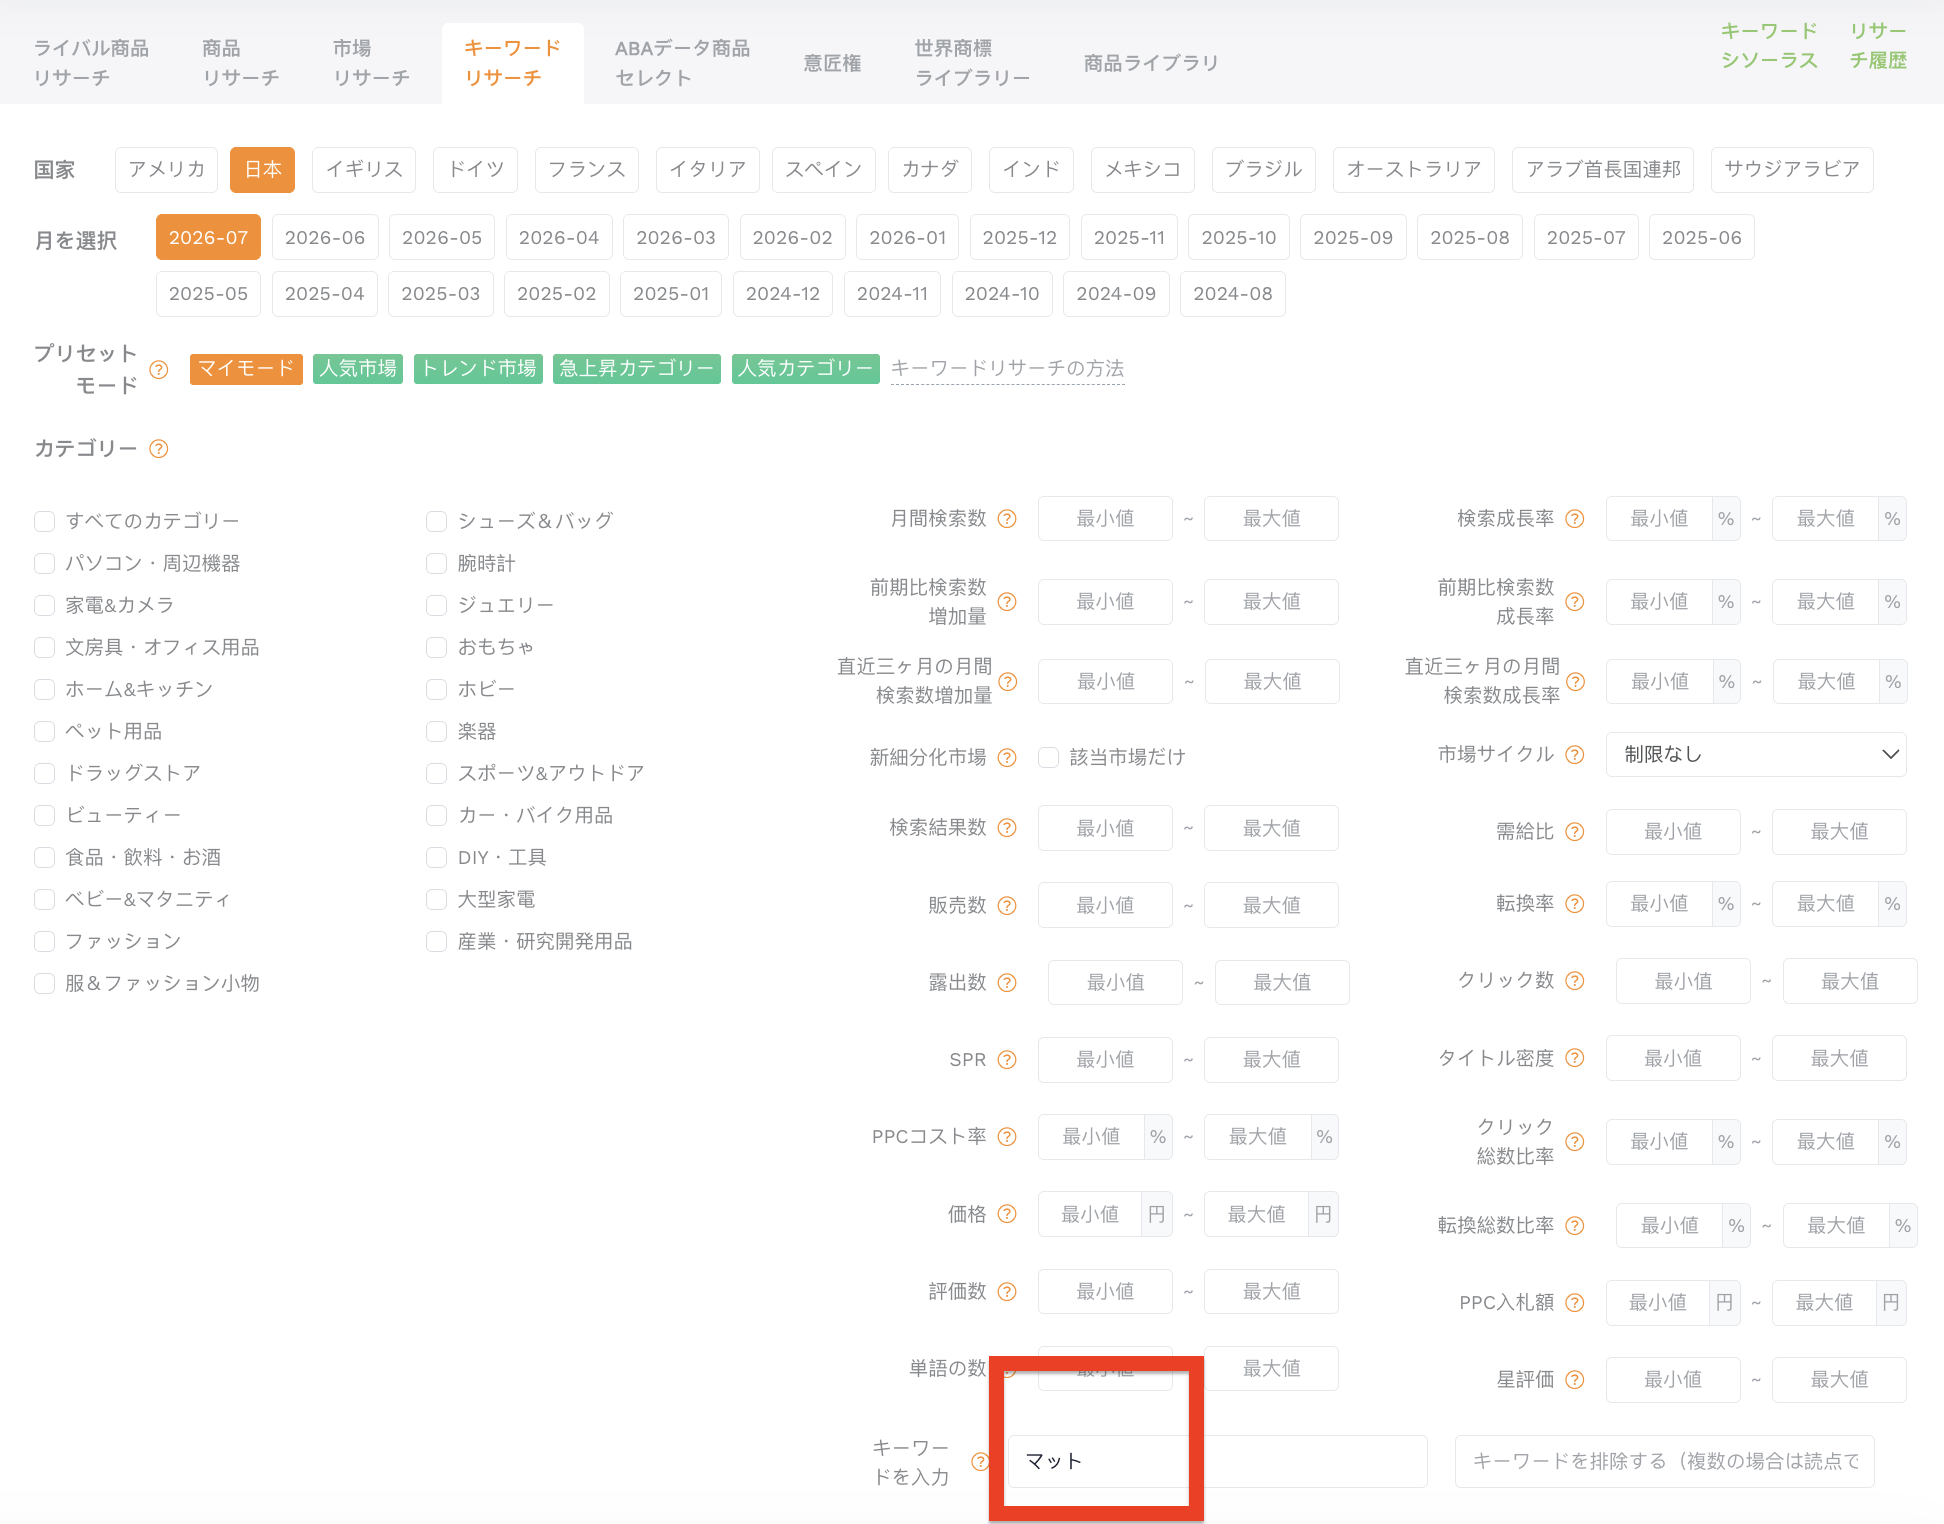This screenshot has height=1524, width=1944.
Task: Open the 商品リサーチ tab
Action: tap(240, 63)
